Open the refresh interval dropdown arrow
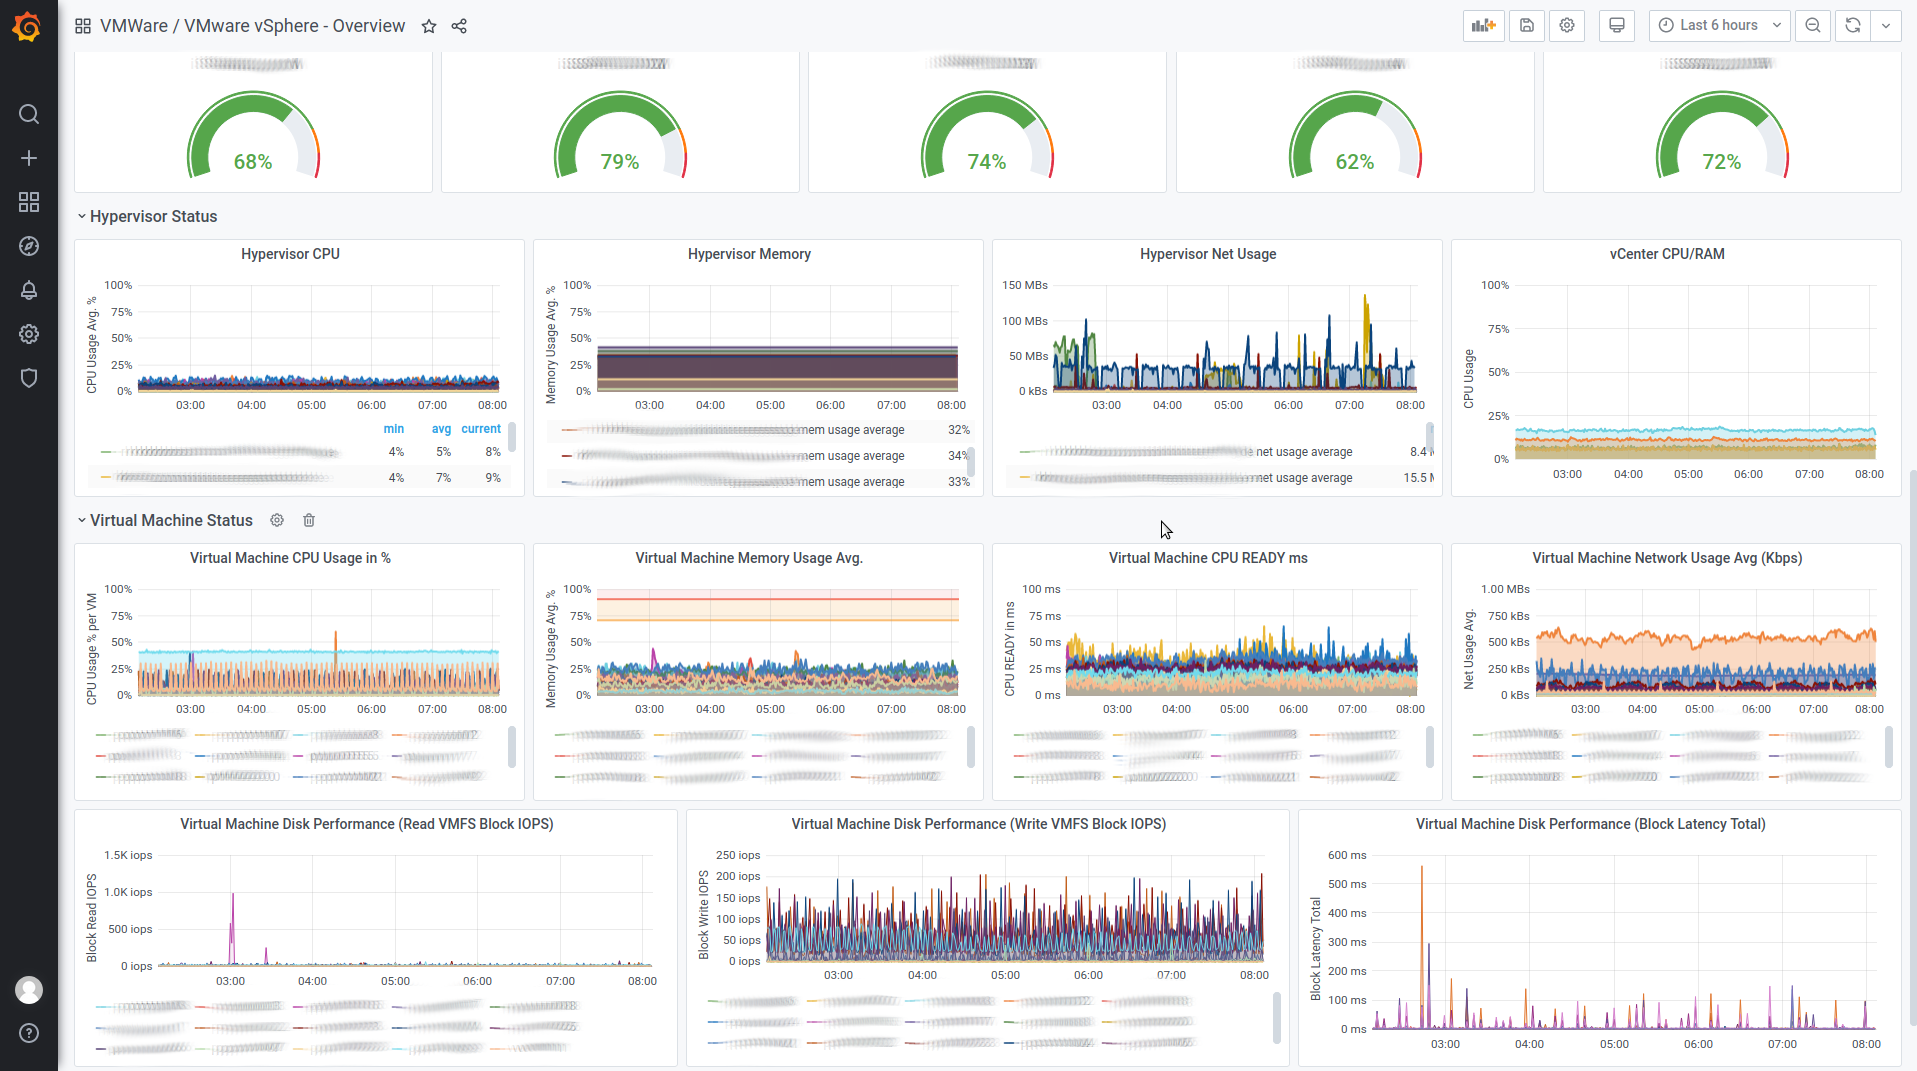The image size is (1917, 1071). click(1885, 26)
